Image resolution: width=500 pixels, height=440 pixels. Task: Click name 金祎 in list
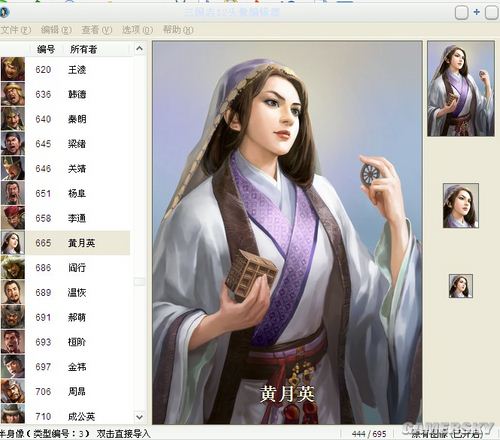pos(77,367)
